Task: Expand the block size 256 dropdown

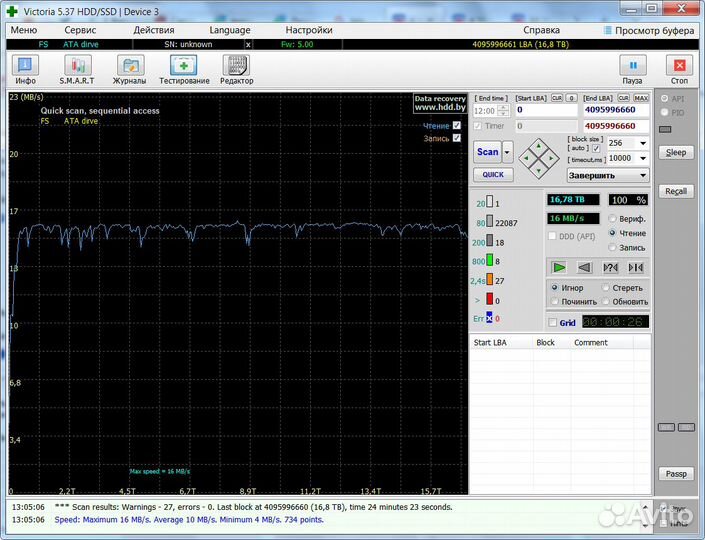Action: 642,143
